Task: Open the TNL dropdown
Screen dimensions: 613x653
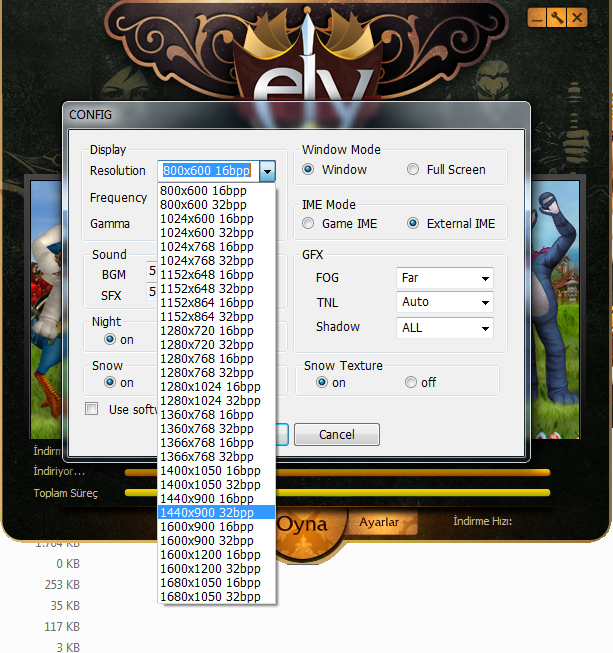Action: (x=445, y=302)
